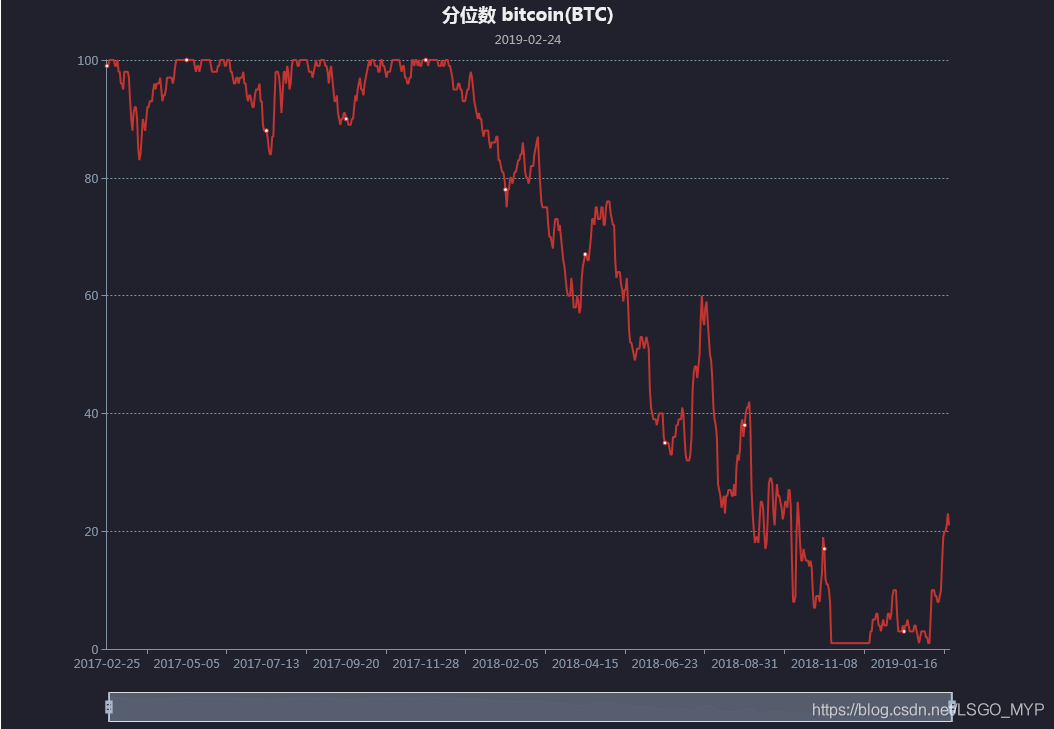
Task: Click the y-axis label 40
Action: 91,414
